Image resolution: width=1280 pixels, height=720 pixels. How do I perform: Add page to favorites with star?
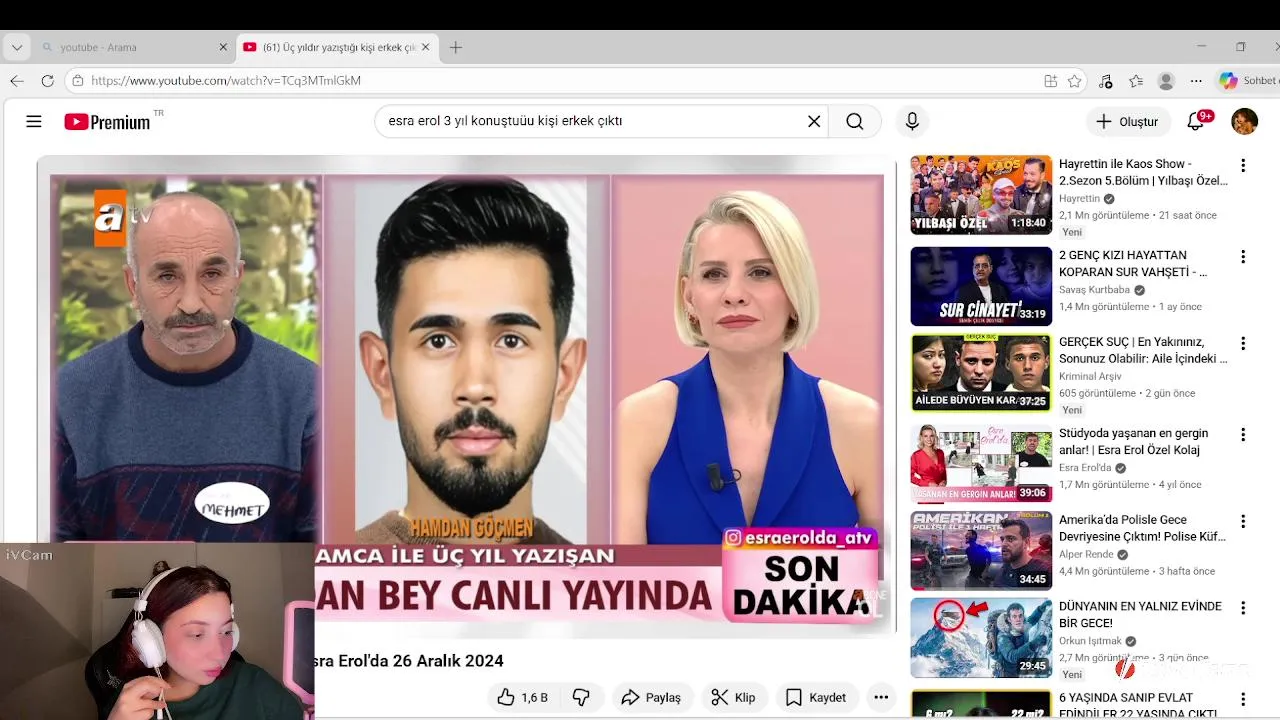(1075, 81)
